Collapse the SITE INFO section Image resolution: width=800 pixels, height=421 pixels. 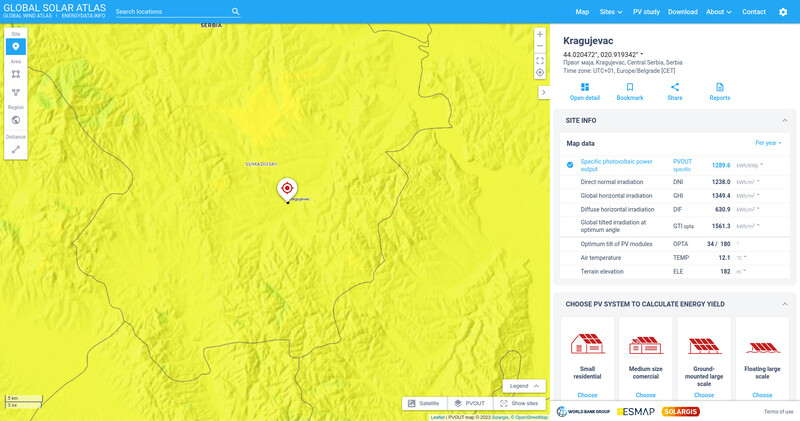(x=782, y=120)
